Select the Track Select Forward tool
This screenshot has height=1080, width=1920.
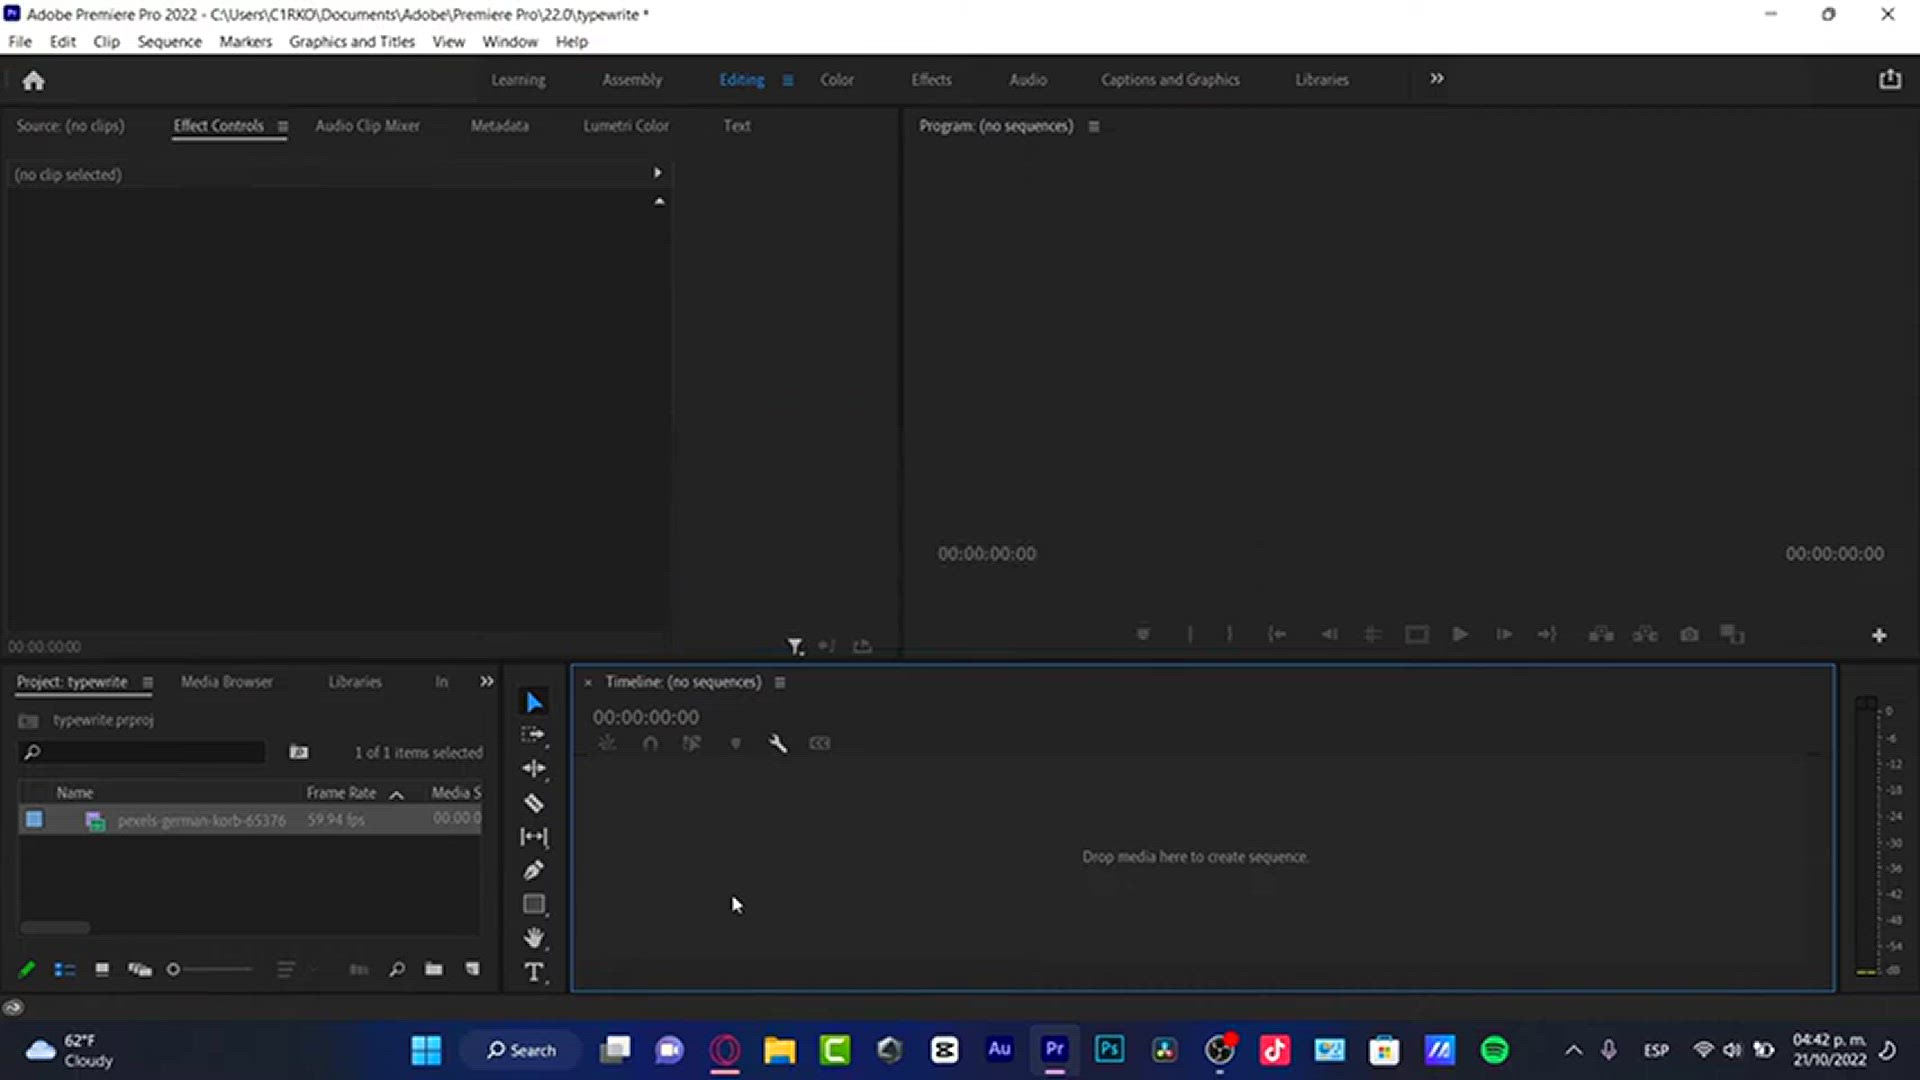point(534,735)
